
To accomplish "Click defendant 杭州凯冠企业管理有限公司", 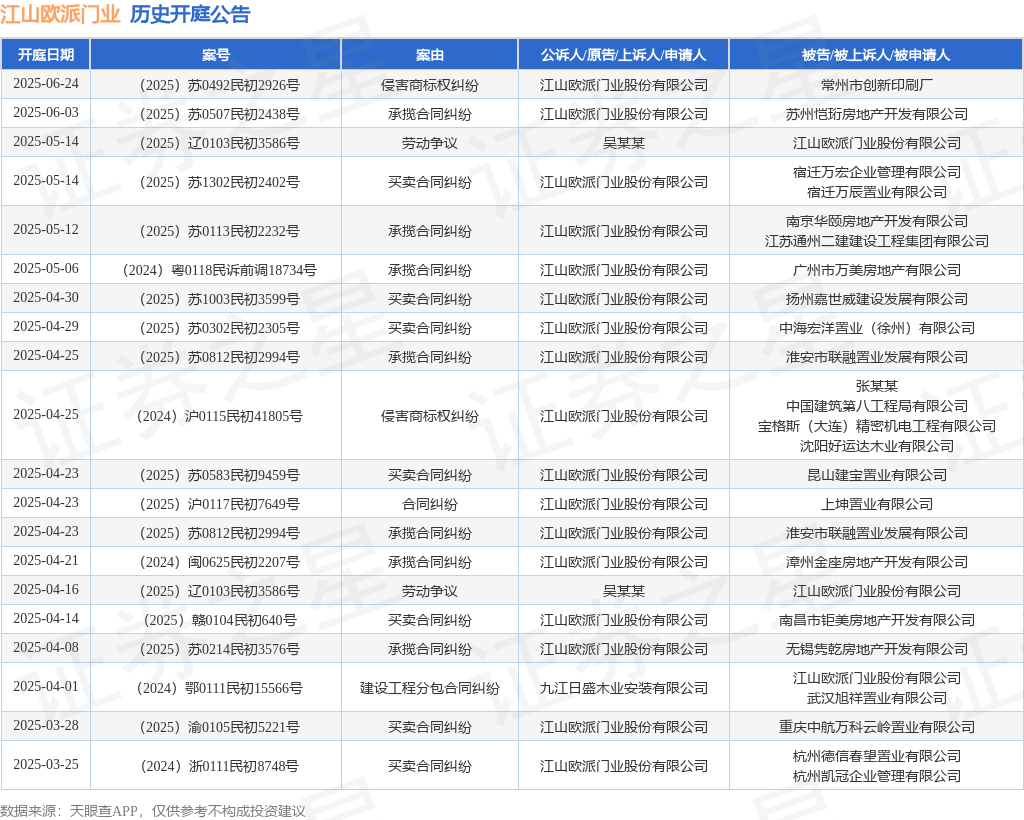I will click(876, 776).
